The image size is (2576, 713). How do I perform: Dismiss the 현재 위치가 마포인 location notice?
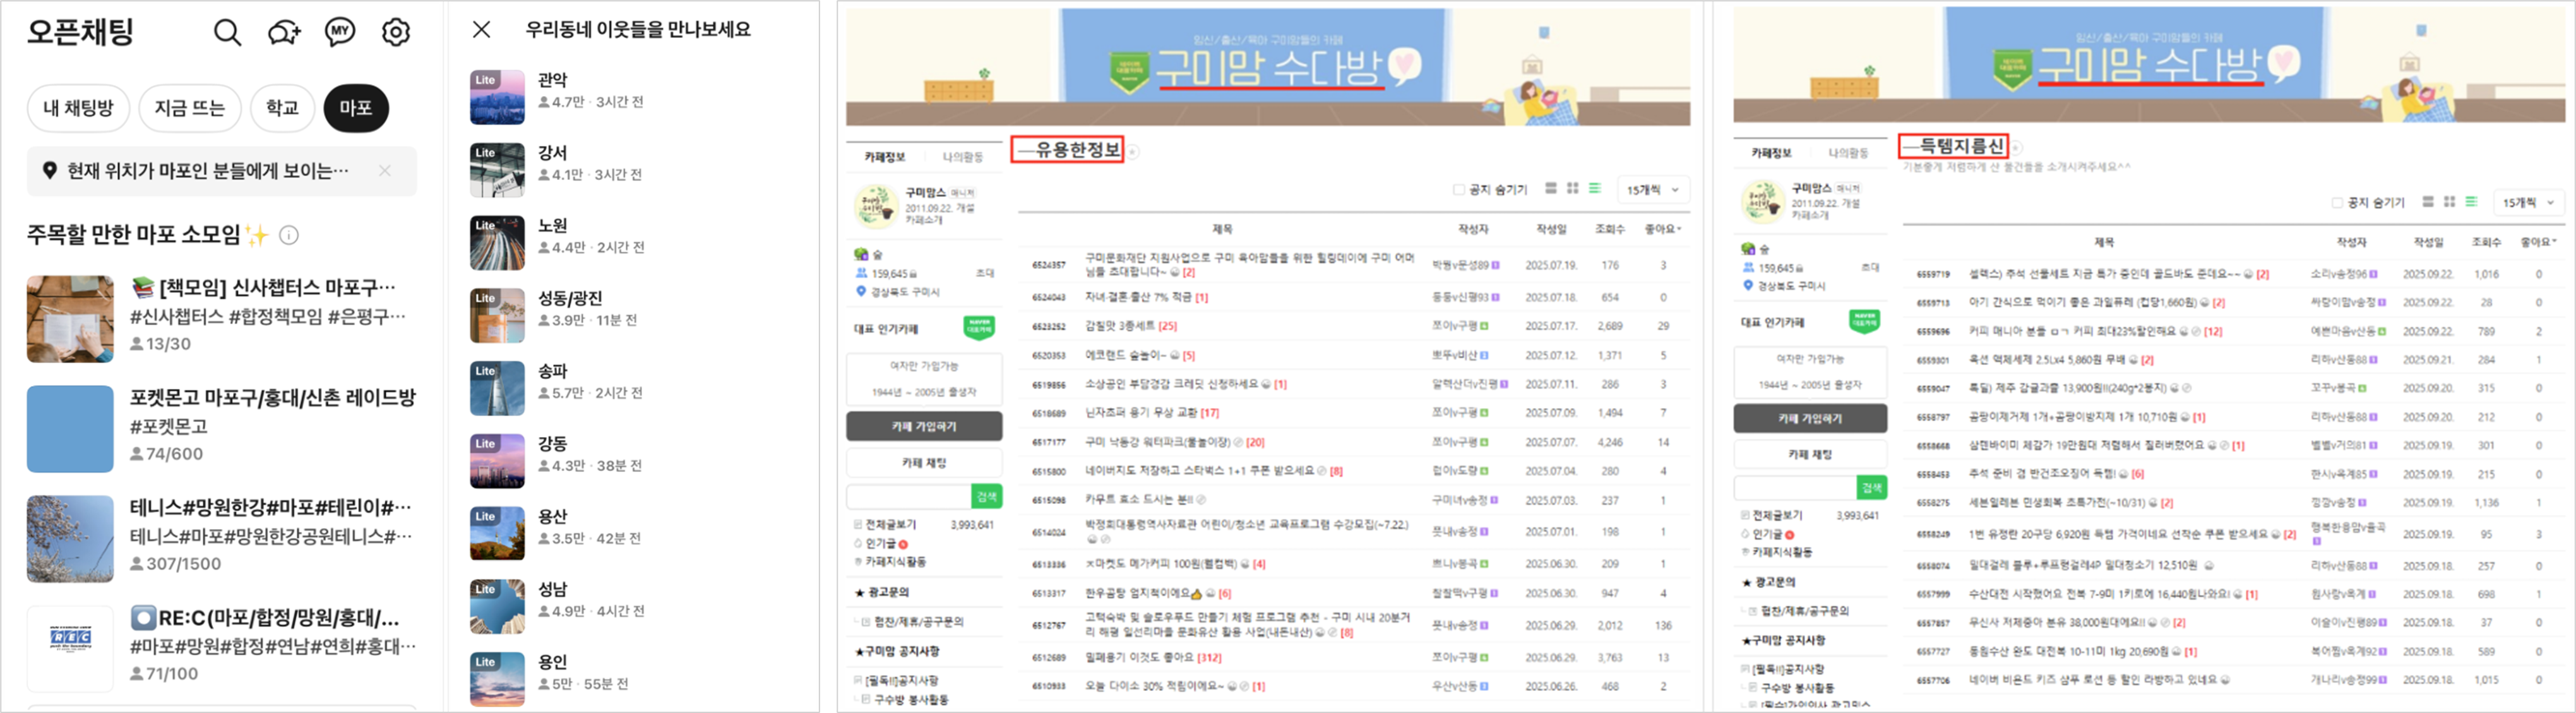click(385, 171)
